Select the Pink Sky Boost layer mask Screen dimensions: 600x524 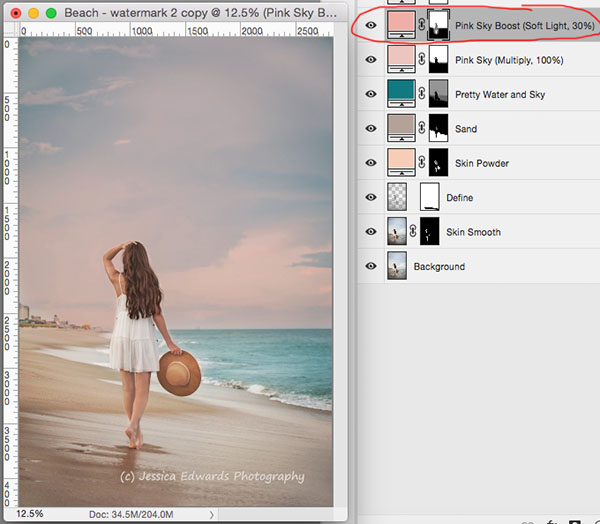[x=439, y=25]
